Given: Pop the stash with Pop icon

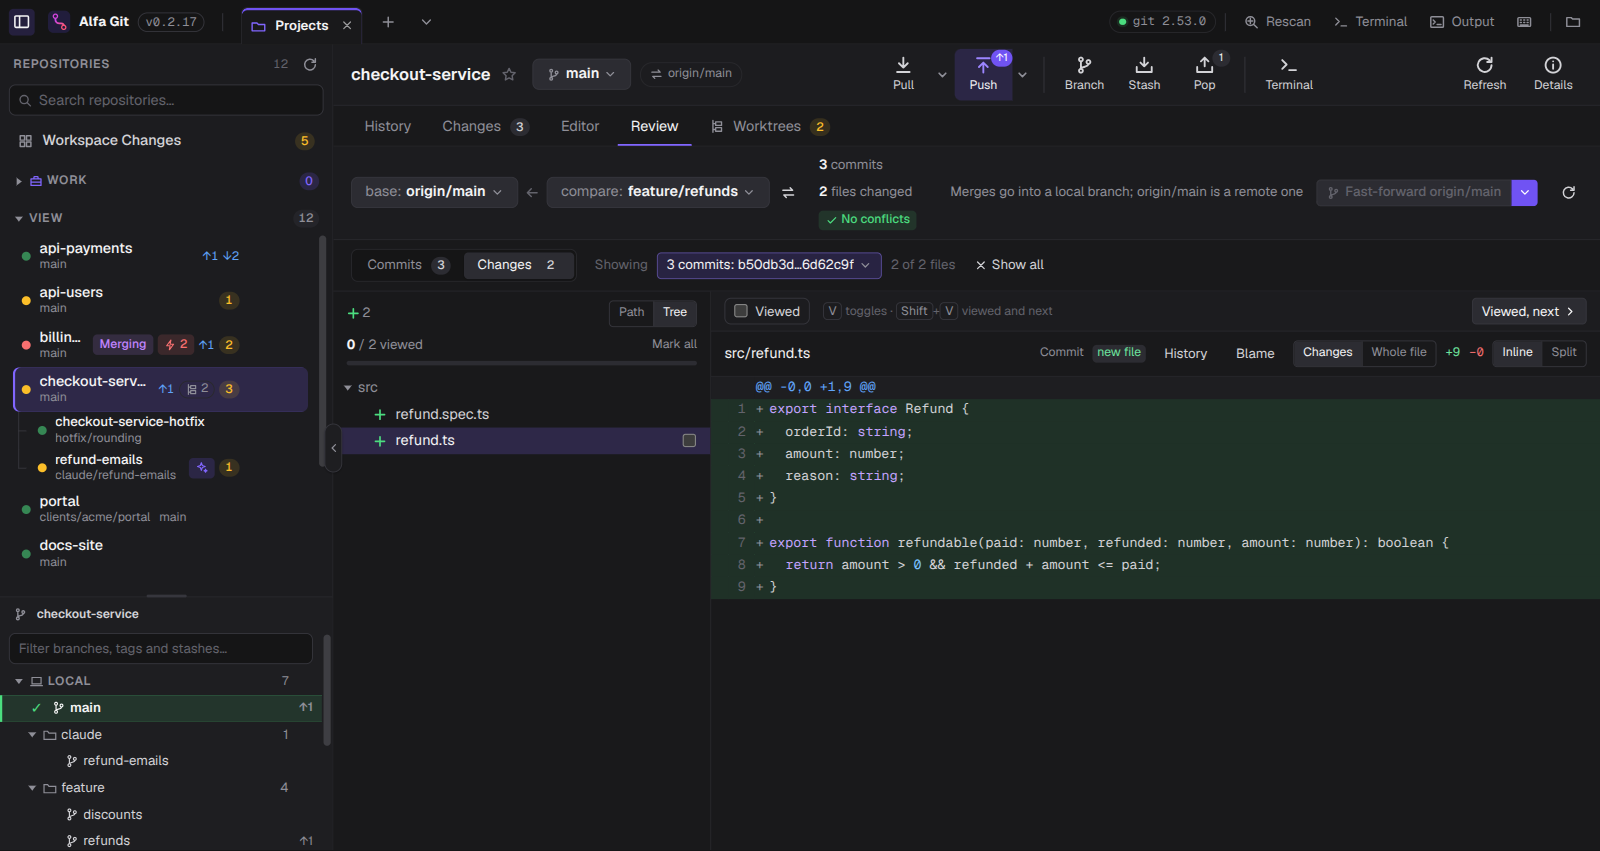Looking at the screenshot, I should [1204, 74].
